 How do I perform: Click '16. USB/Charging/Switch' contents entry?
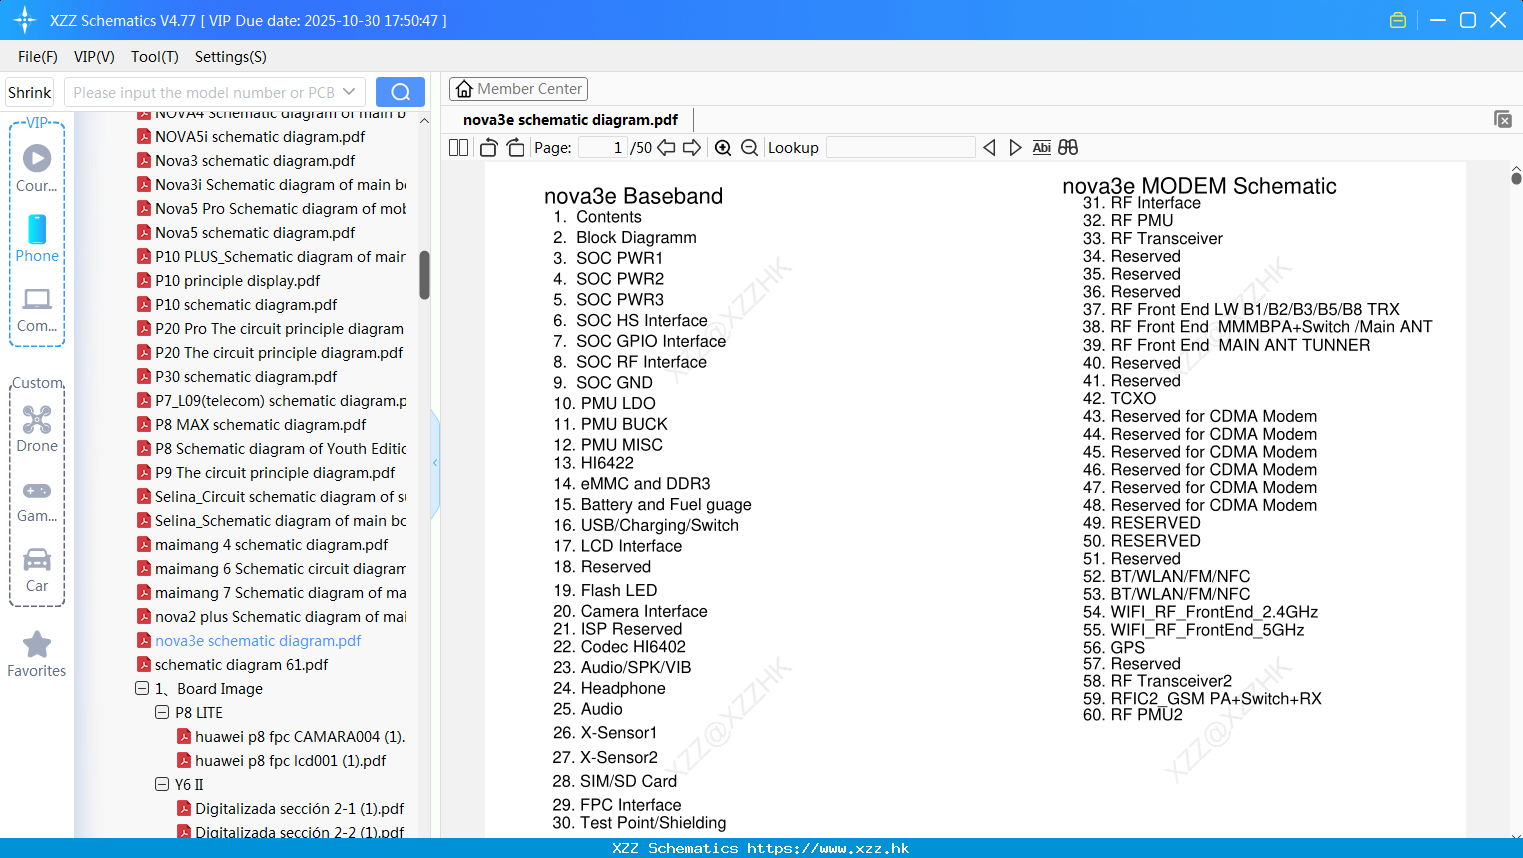[646, 525]
